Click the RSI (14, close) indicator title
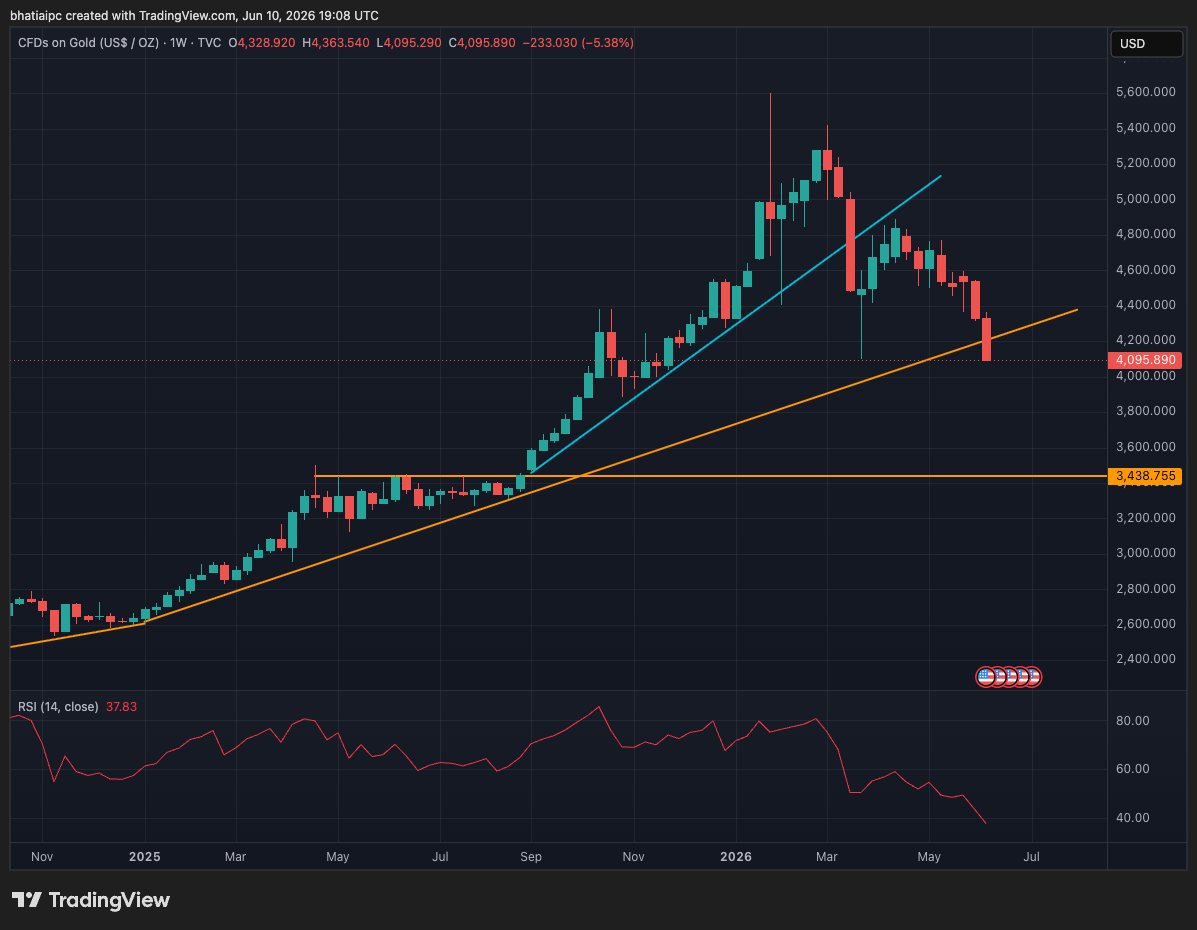Image resolution: width=1197 pixels, height=930 pixels. point(58,706)
